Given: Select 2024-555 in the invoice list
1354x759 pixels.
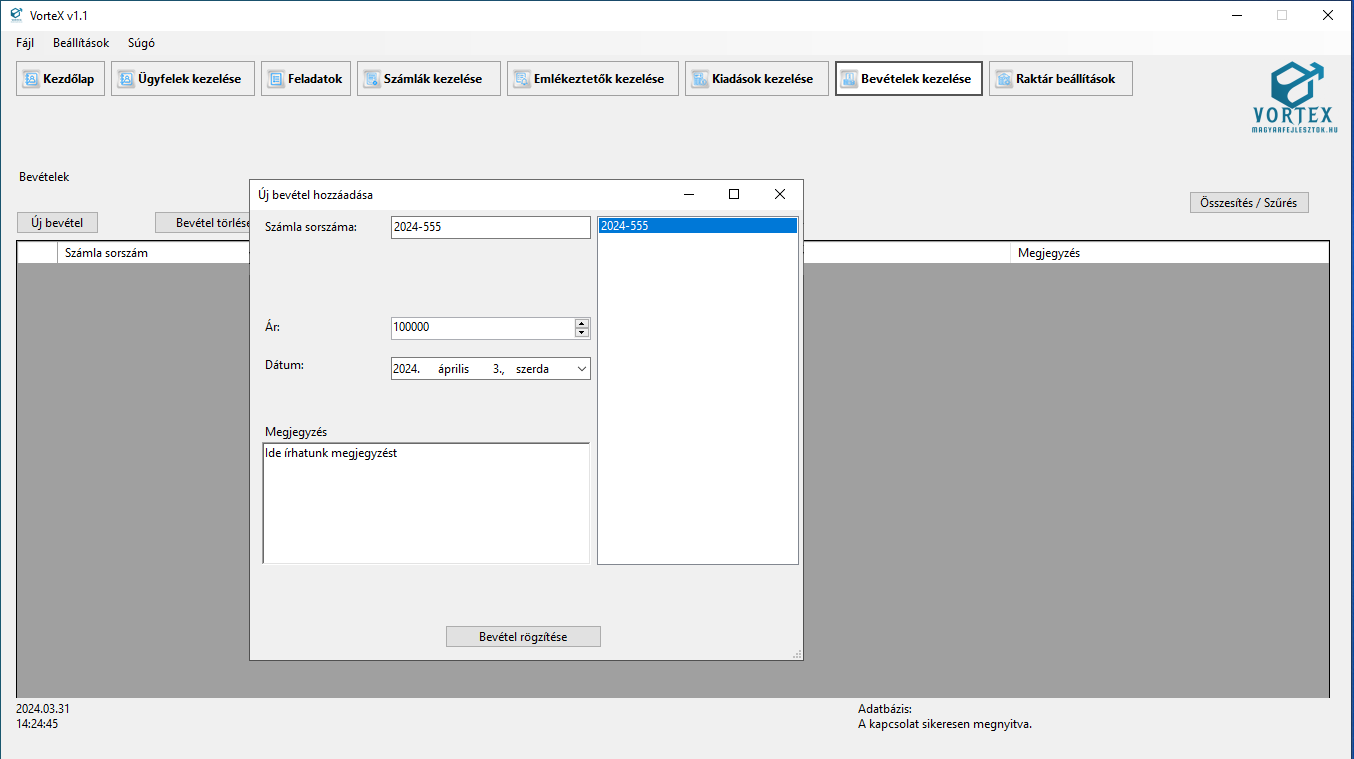Looking at the screenshot, I should click(x=697, y=226).
